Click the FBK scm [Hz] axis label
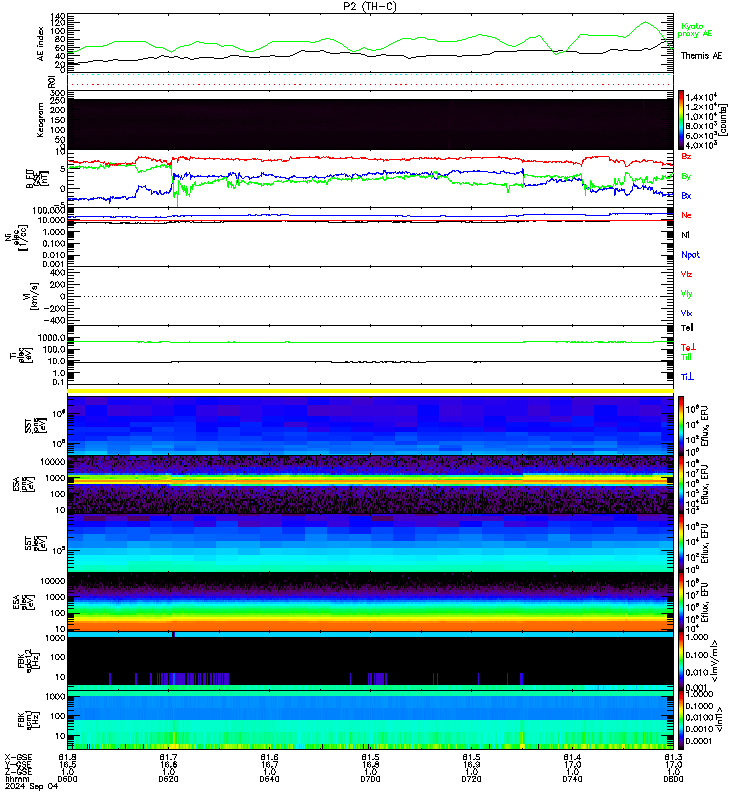The height and width of the screenshot is (800, 750). [x=29, y=720]
